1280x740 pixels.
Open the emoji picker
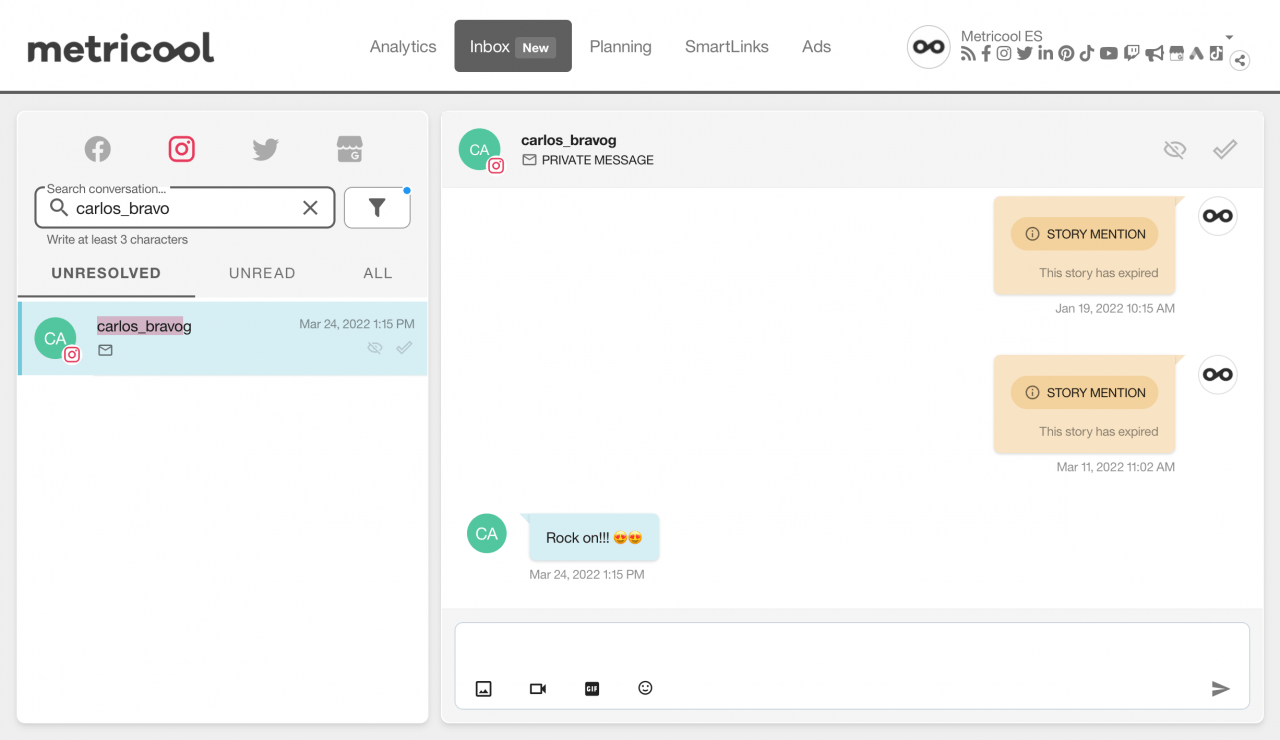tap(645, 688)
